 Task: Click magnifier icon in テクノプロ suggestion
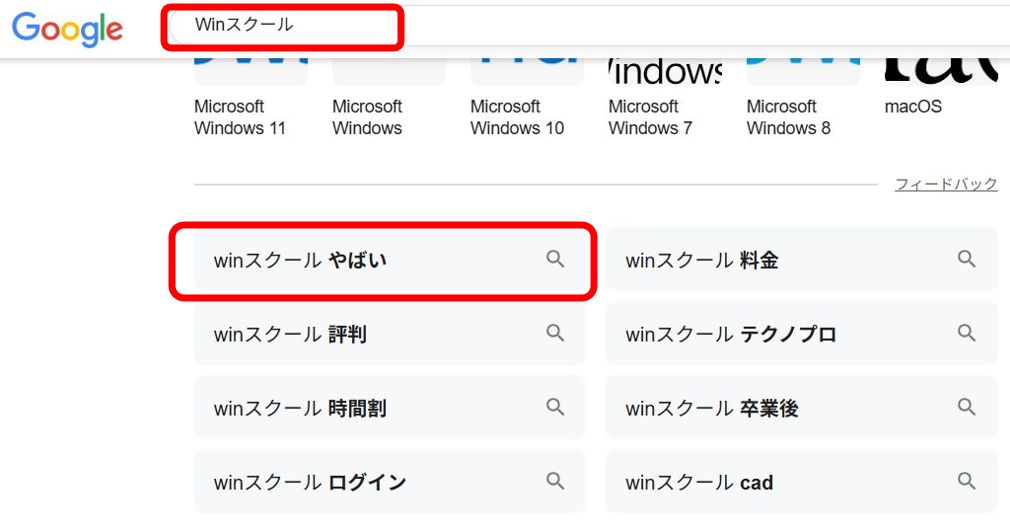point(966,333)
